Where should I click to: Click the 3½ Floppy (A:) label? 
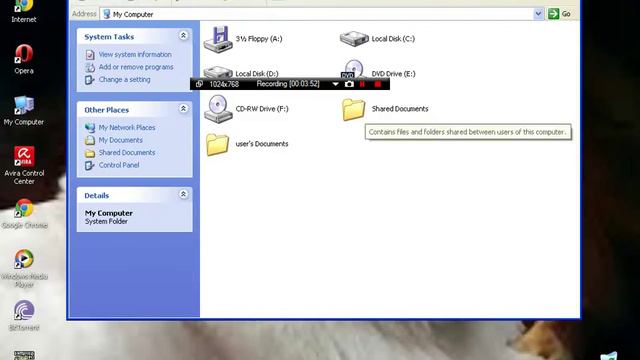click(259, 39)
